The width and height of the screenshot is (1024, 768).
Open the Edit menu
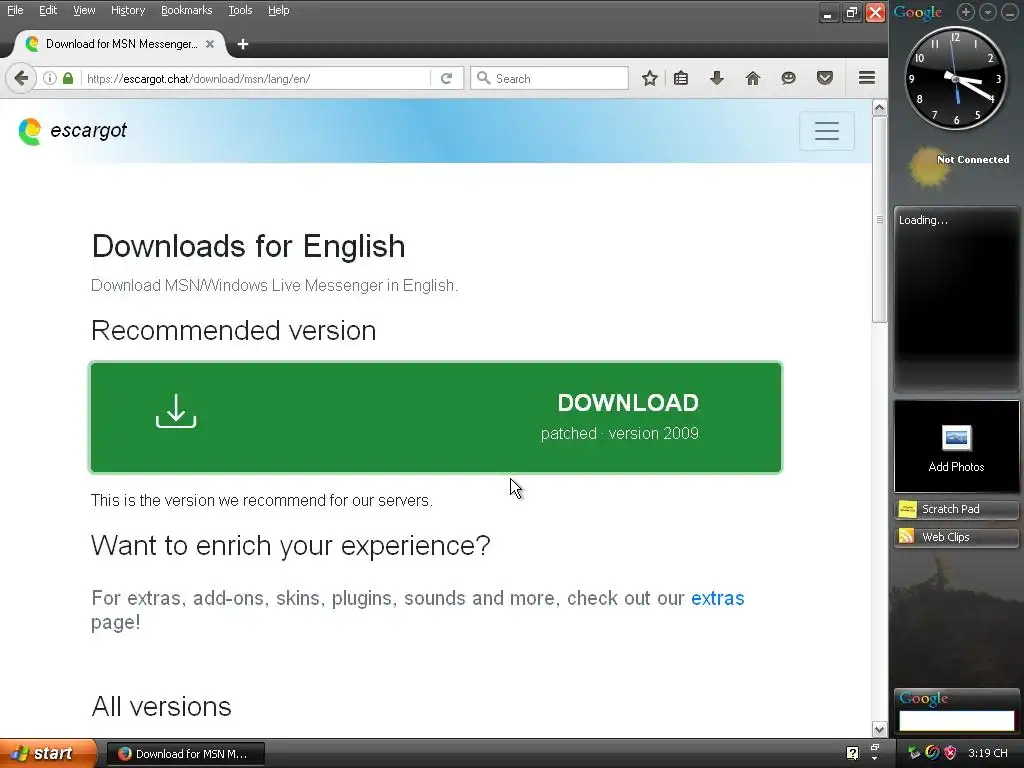[48, 10]
